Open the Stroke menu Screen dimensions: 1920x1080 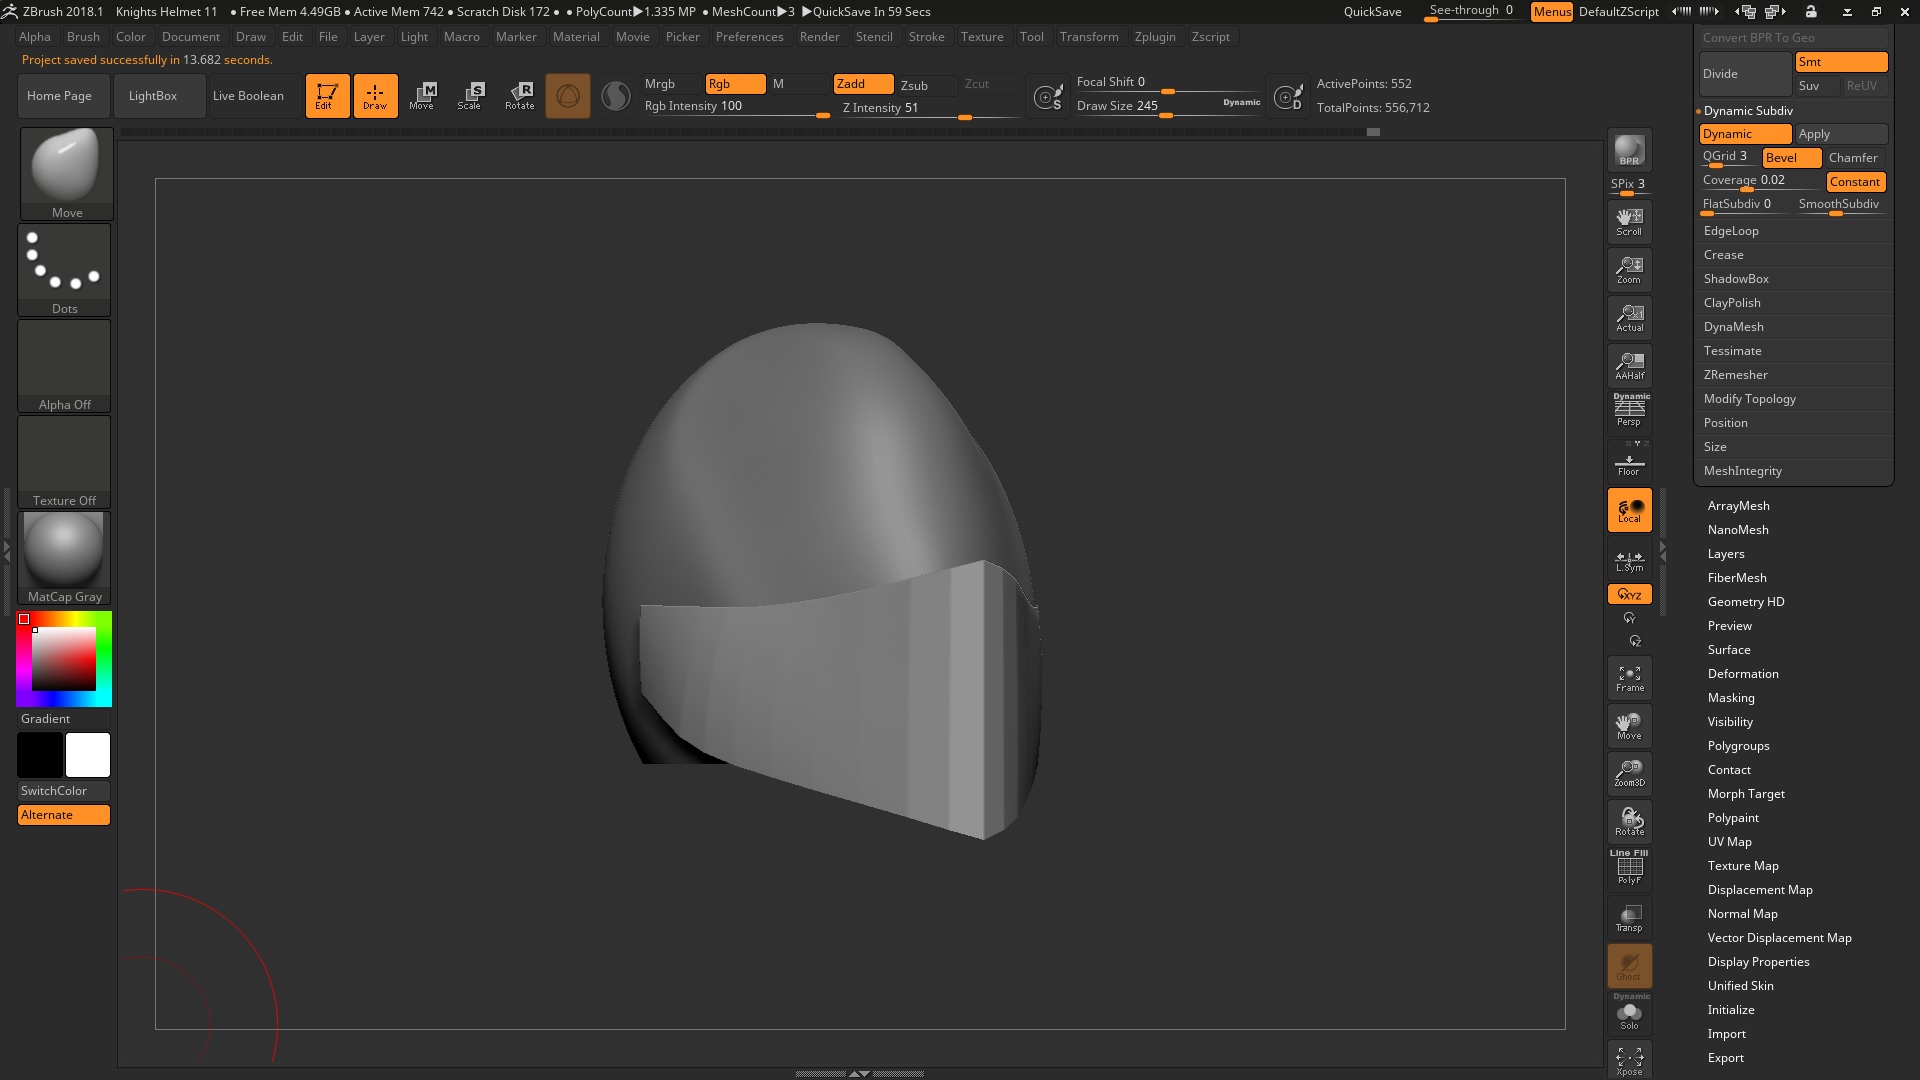(926, 37)
